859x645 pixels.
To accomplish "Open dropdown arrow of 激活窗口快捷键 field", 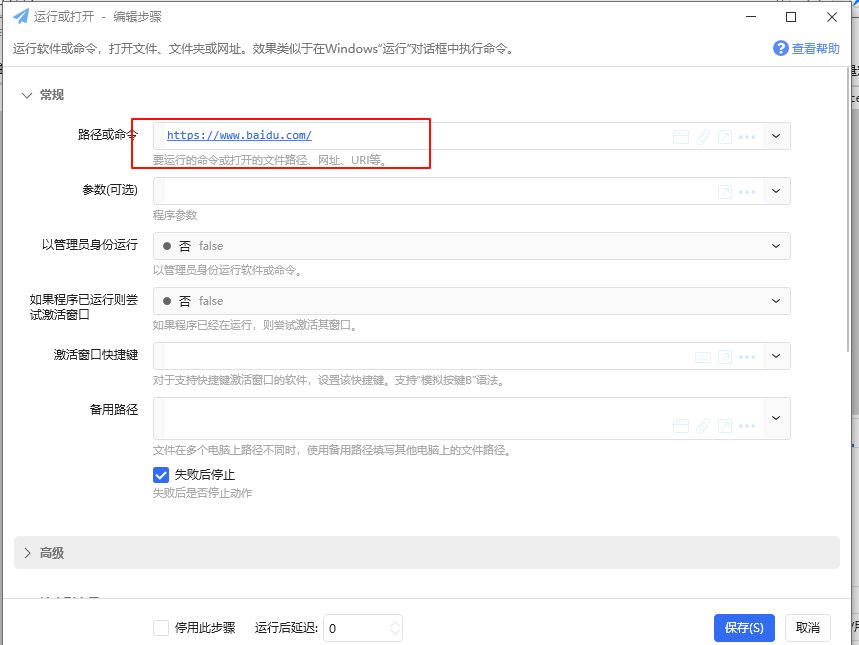I will click(776, 356).
